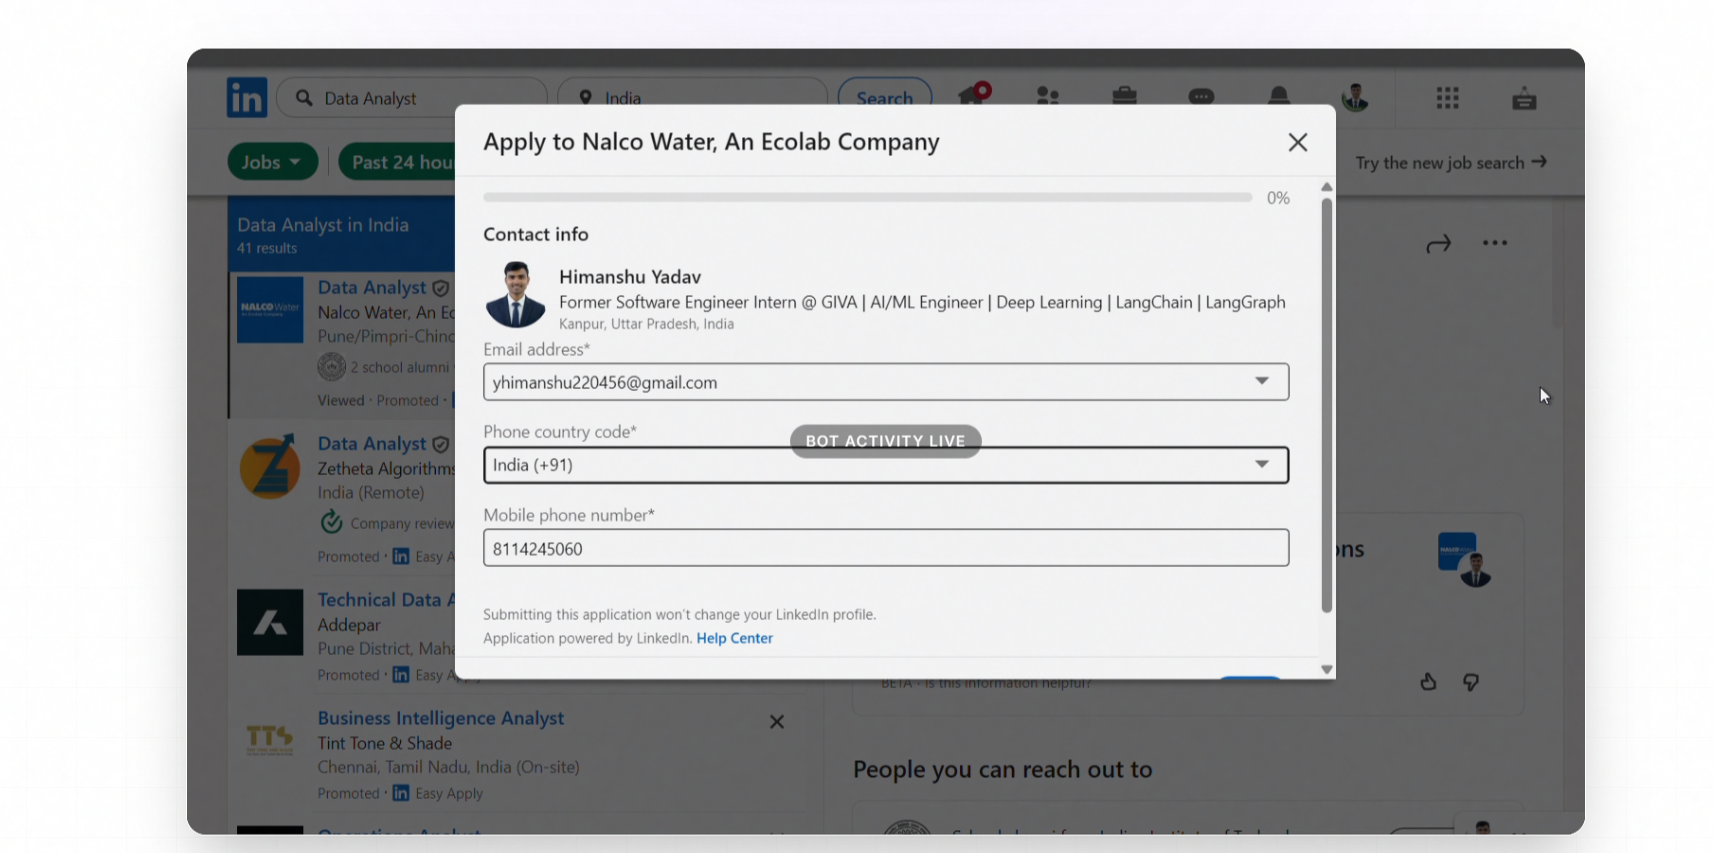Open the Jobs briefcase icon in the top bar
Screen dimensions: 1714x853
point(1124,96)
